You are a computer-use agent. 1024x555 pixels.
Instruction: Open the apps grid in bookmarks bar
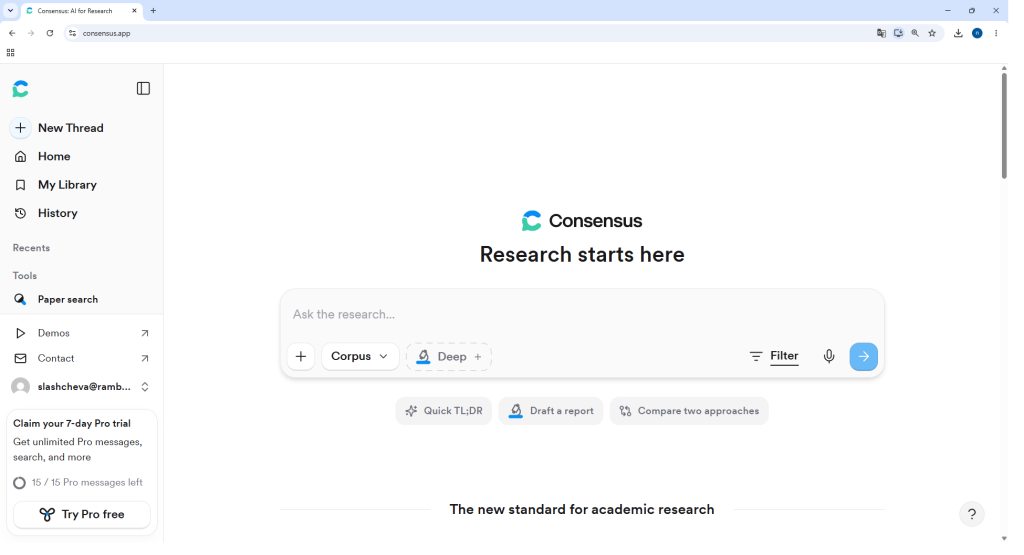tap(10, 53)
